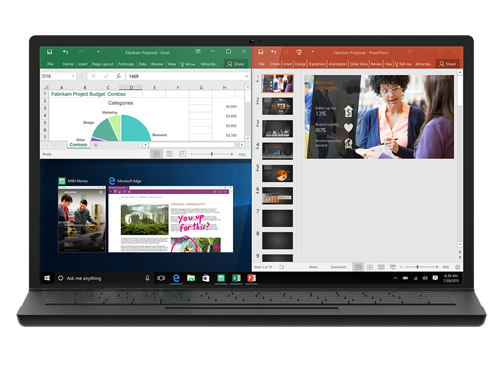The image size is (500, 370).
Task: Switch Excel to Page Layout view
Action: tap(169, 154)
